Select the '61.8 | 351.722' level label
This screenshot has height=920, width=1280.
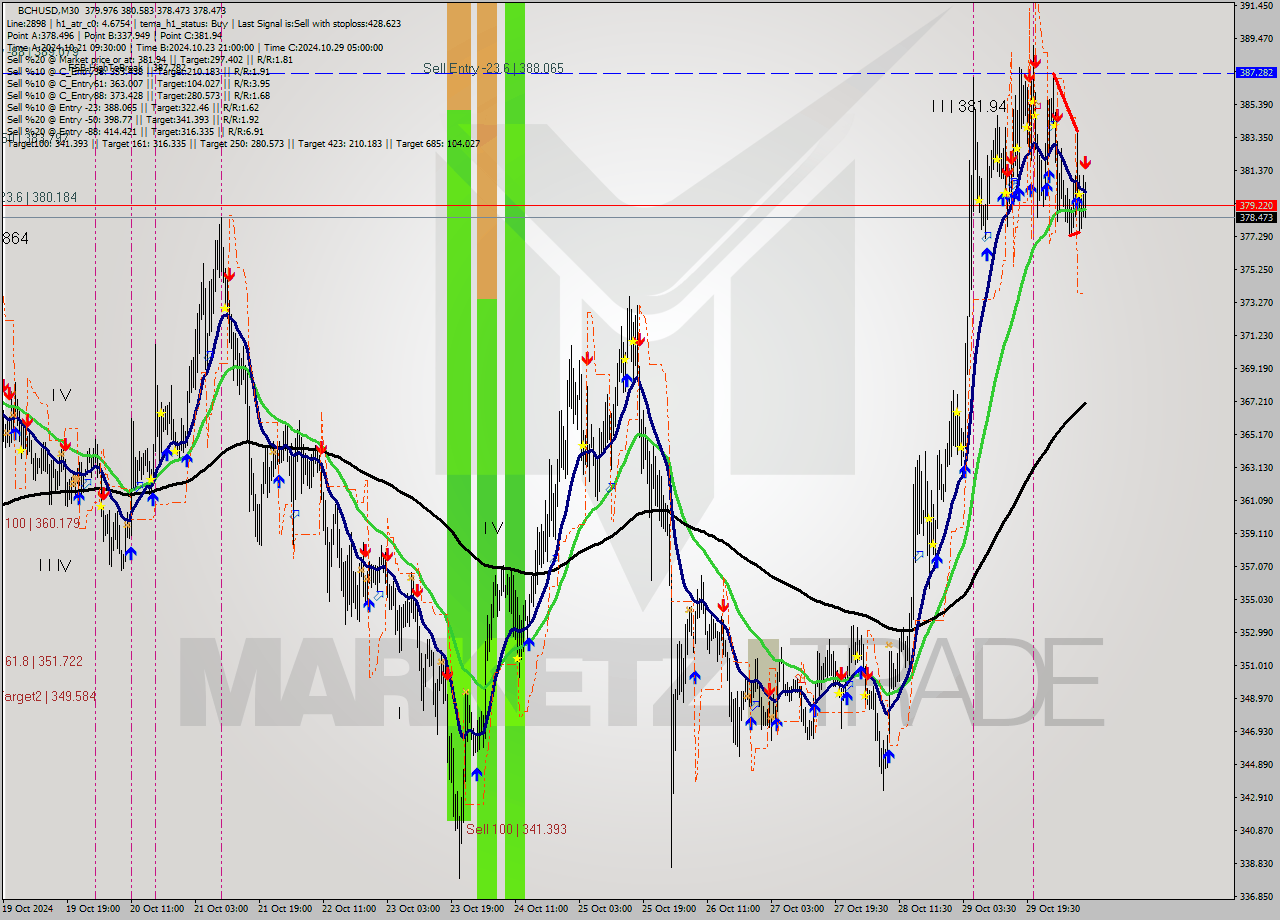pos(44,662)
